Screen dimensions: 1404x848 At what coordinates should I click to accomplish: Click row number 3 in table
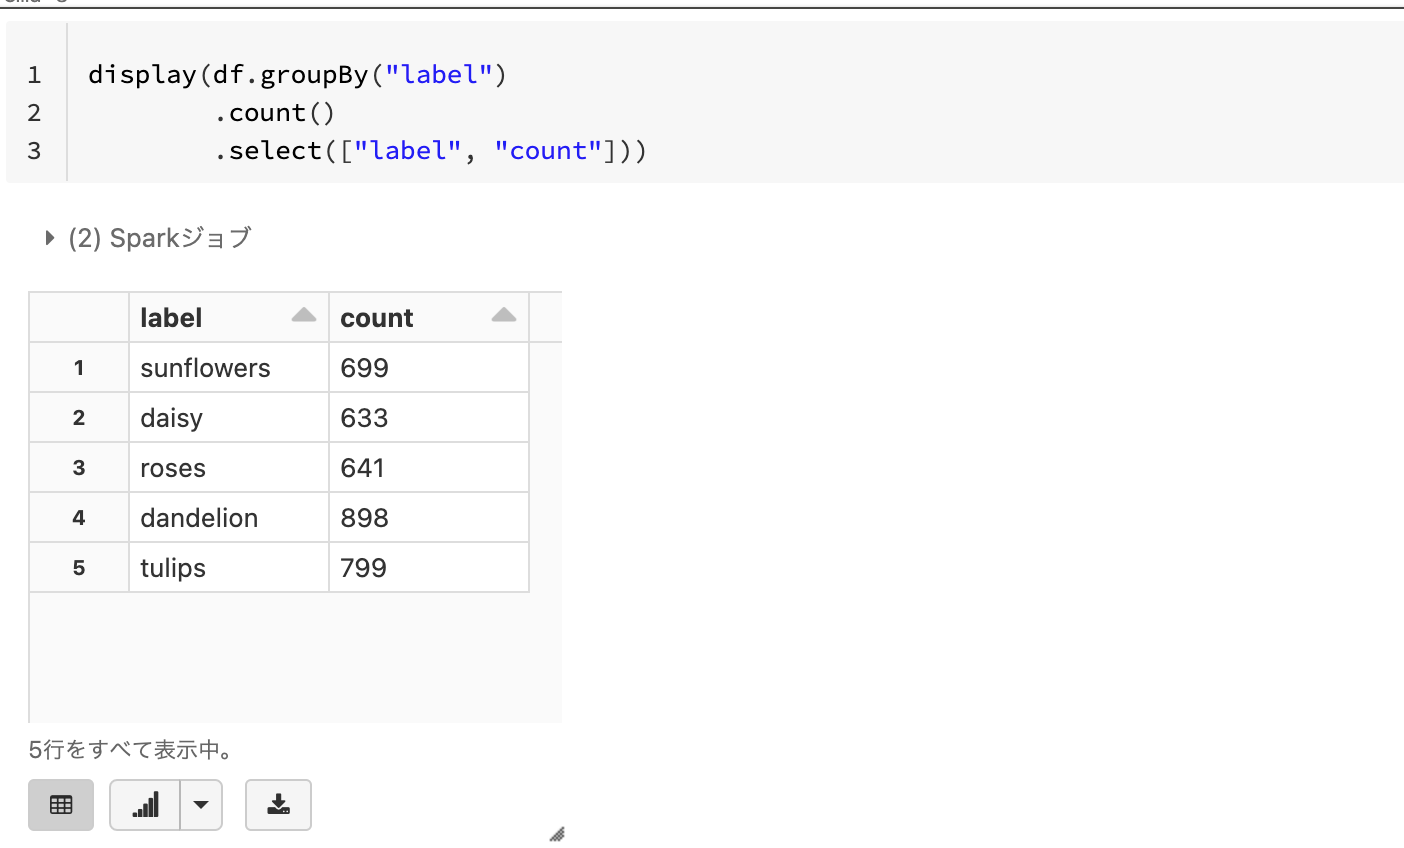click(x=79, y=468)
